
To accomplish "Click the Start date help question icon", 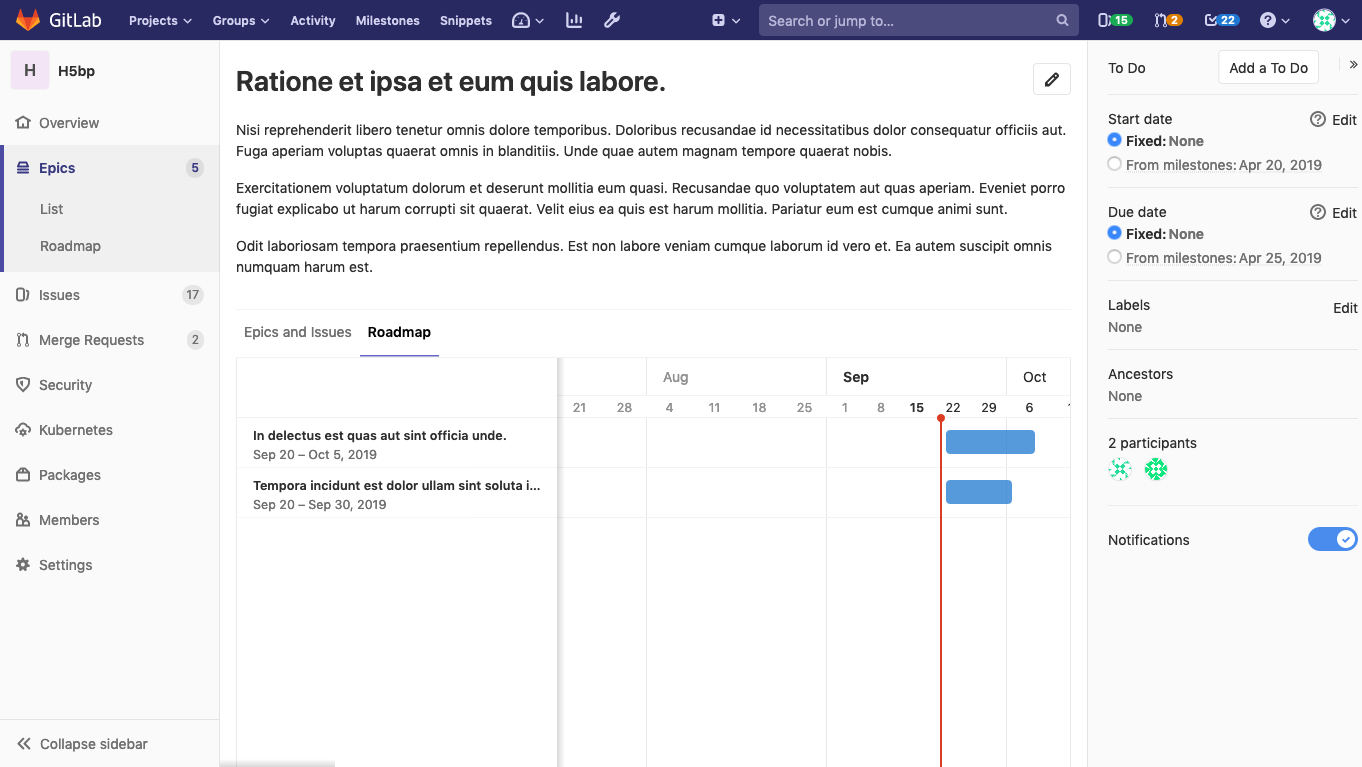I will pos(1317,119).
